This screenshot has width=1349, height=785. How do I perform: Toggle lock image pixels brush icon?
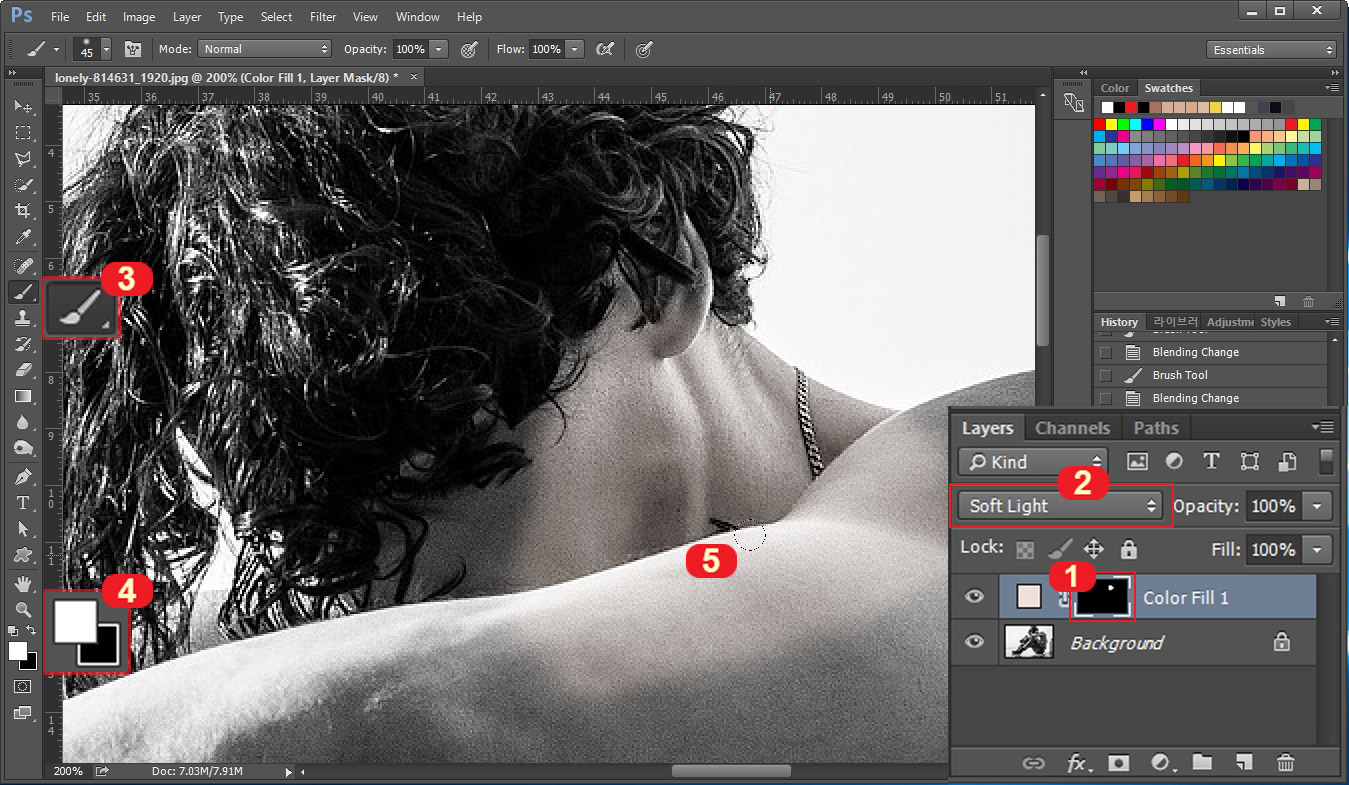(1059, 549)
